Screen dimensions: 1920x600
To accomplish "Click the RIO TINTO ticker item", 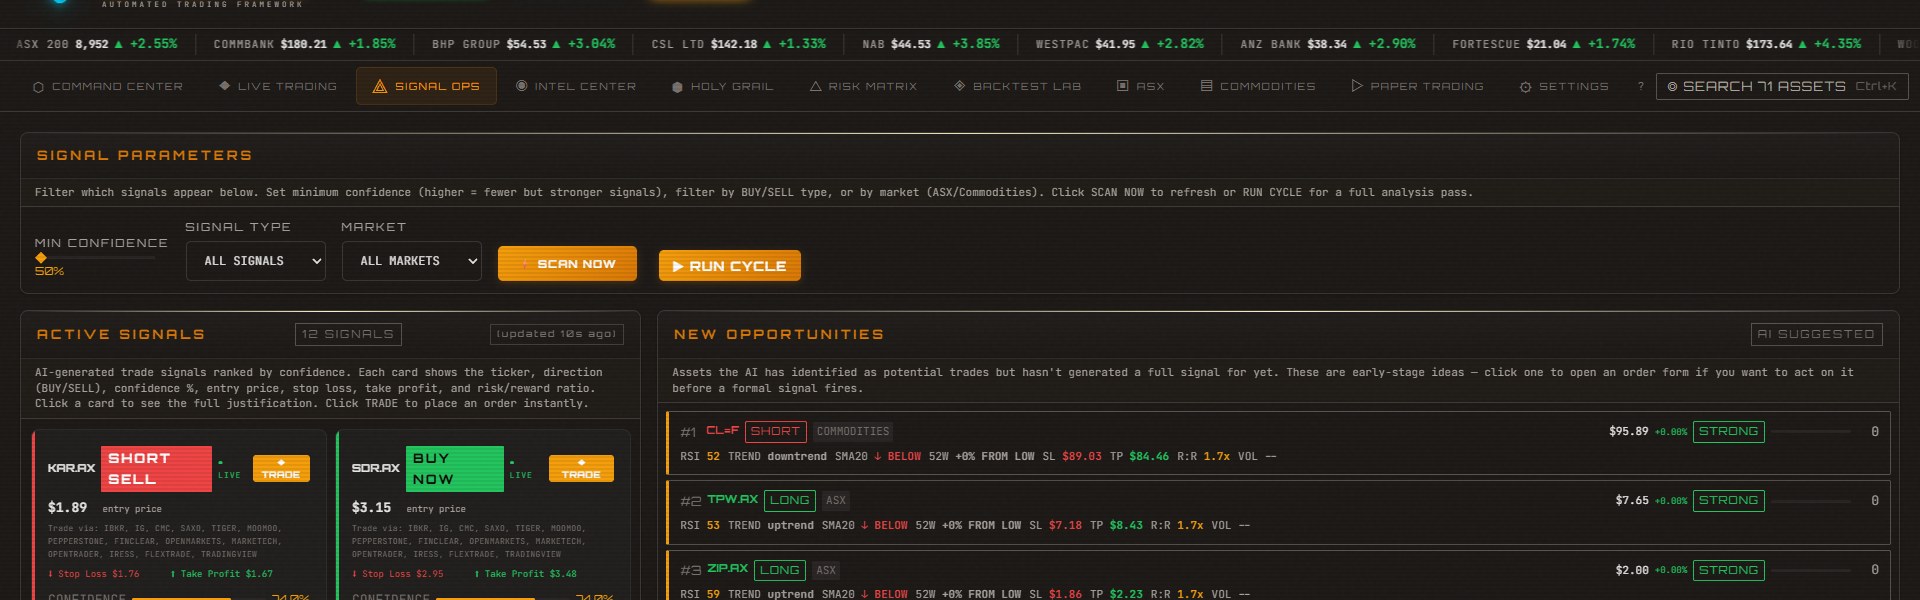I will 1766,44.
